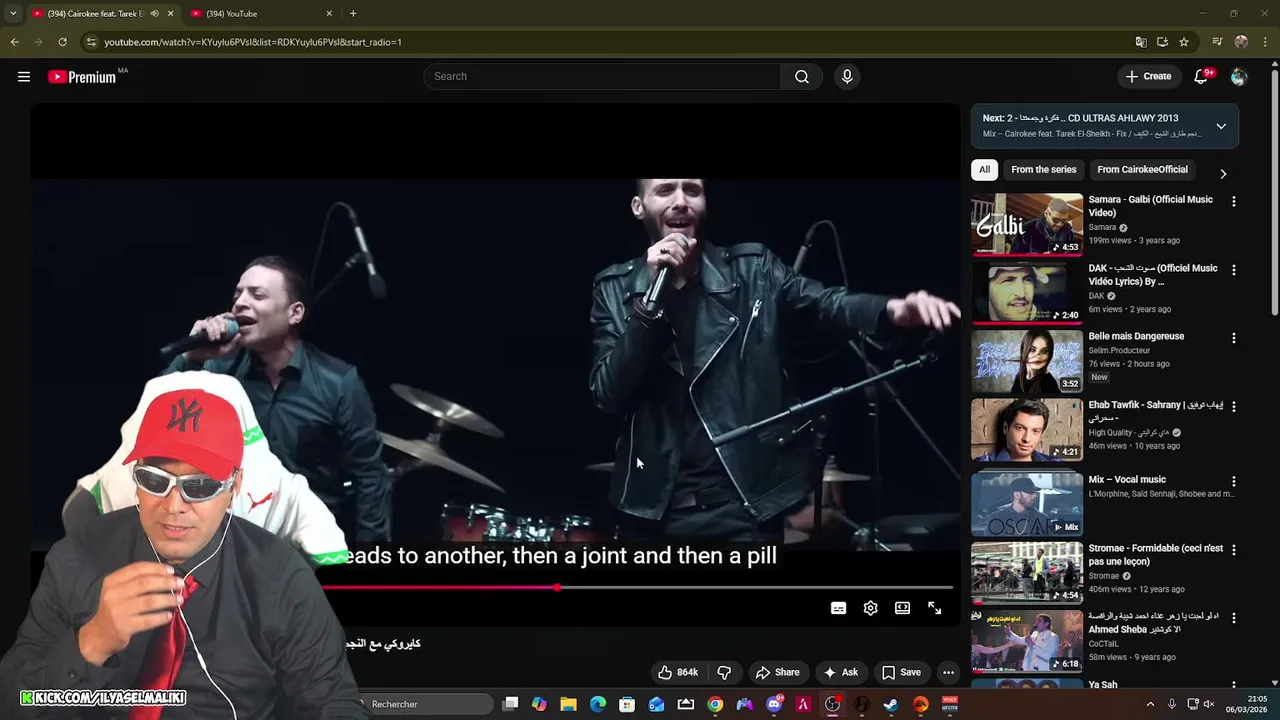The image size is (1280, 720).
Task: Open Chrome translate page icon
Action: 1141,42
